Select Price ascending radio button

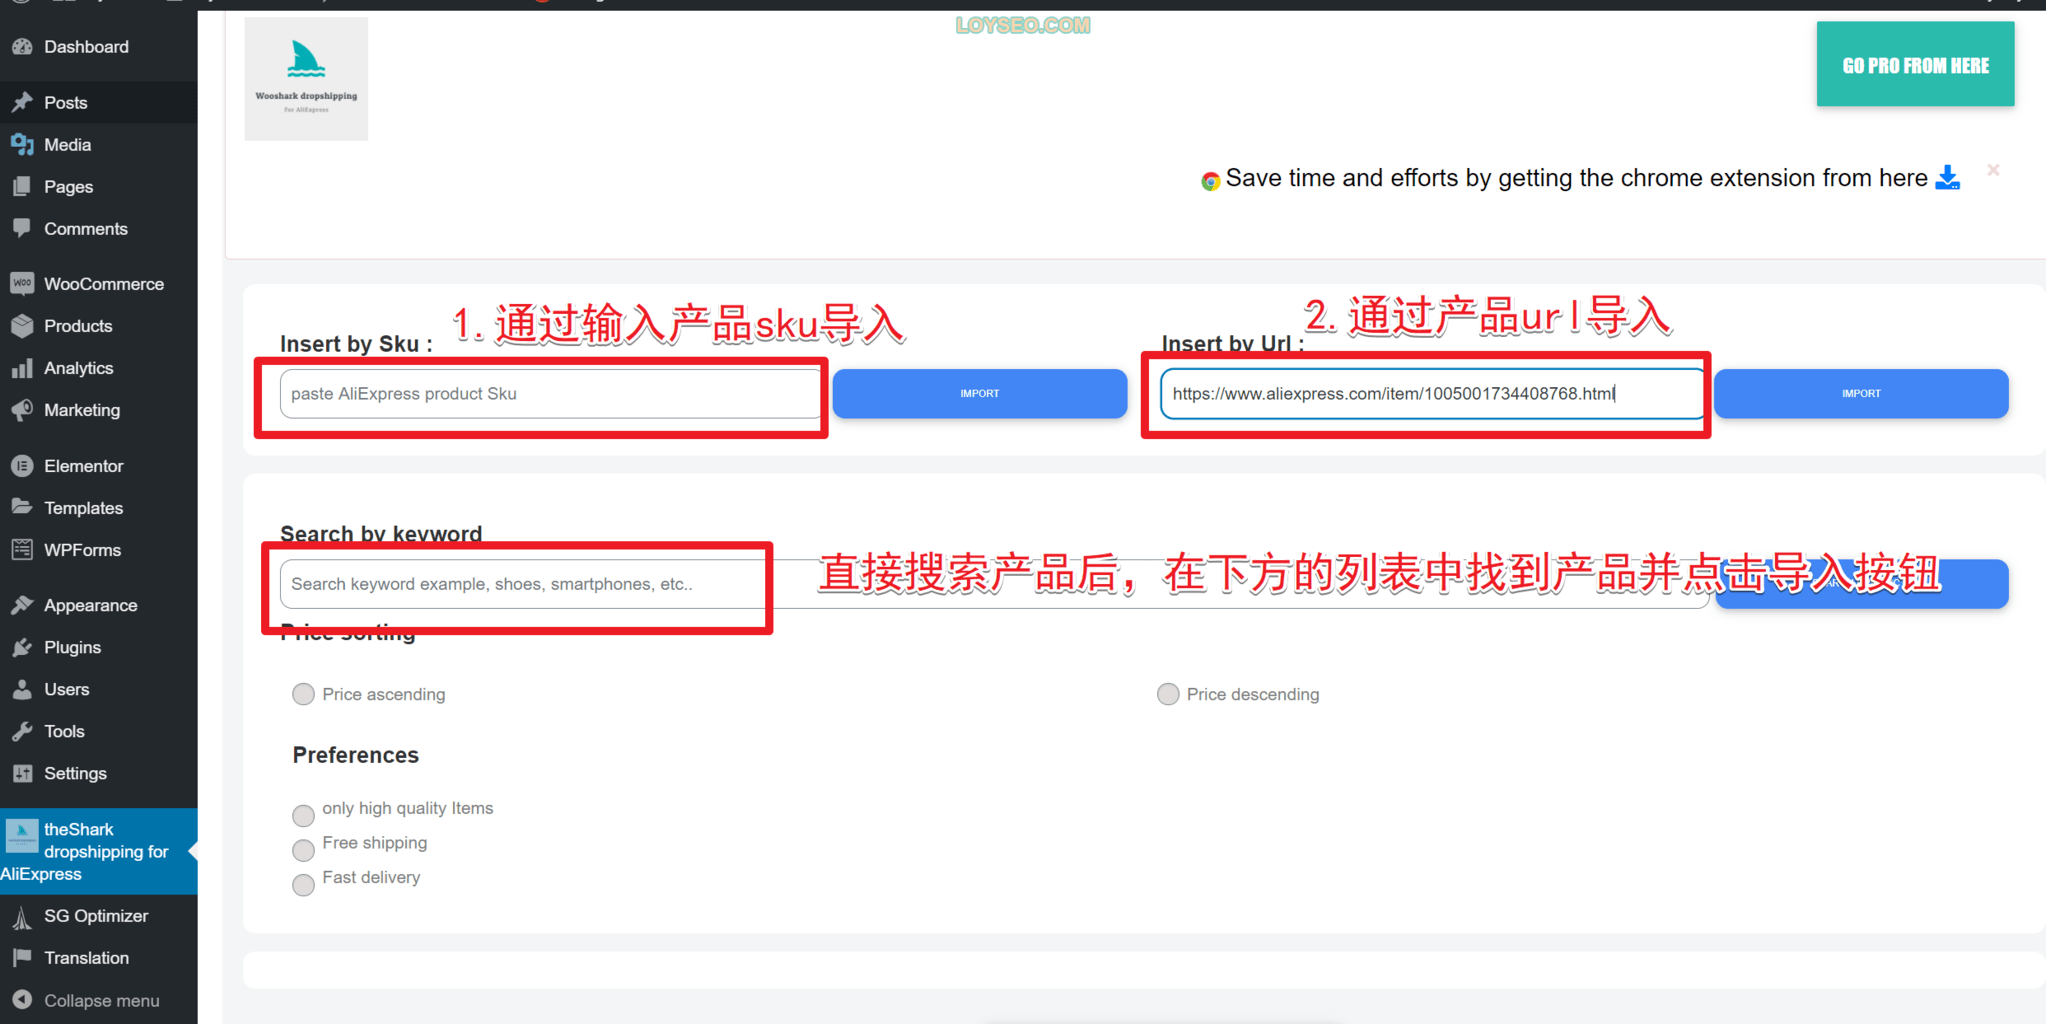[303, 694]
